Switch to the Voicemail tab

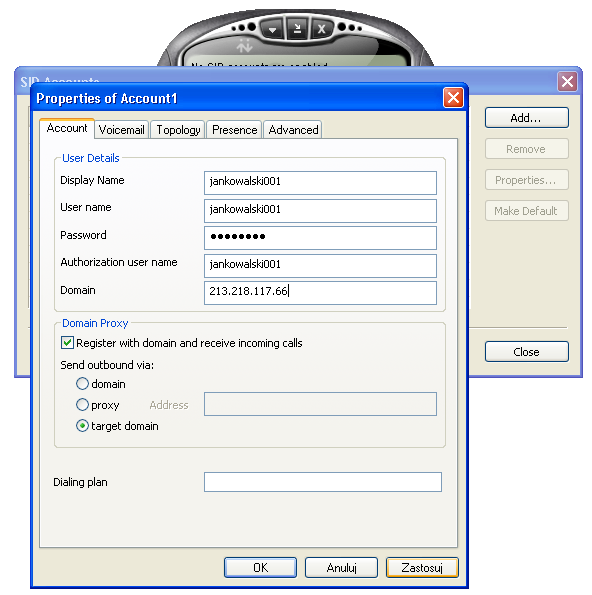[x=121, y=130]
